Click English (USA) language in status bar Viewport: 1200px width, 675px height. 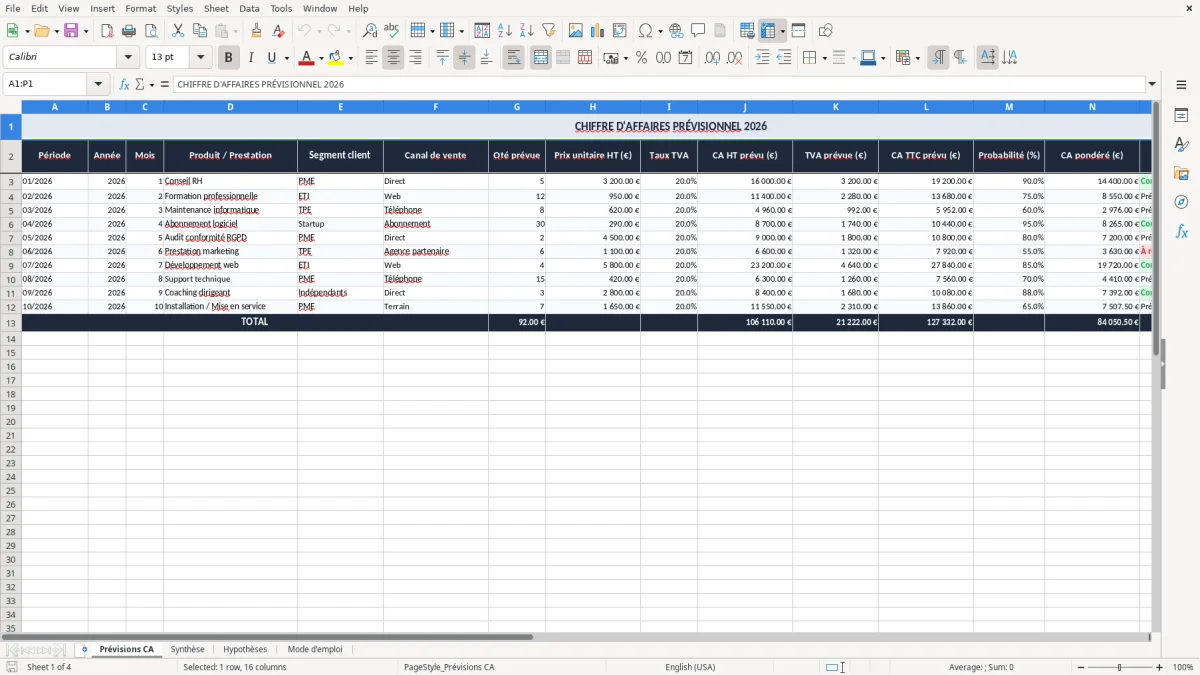pos(690,667)
